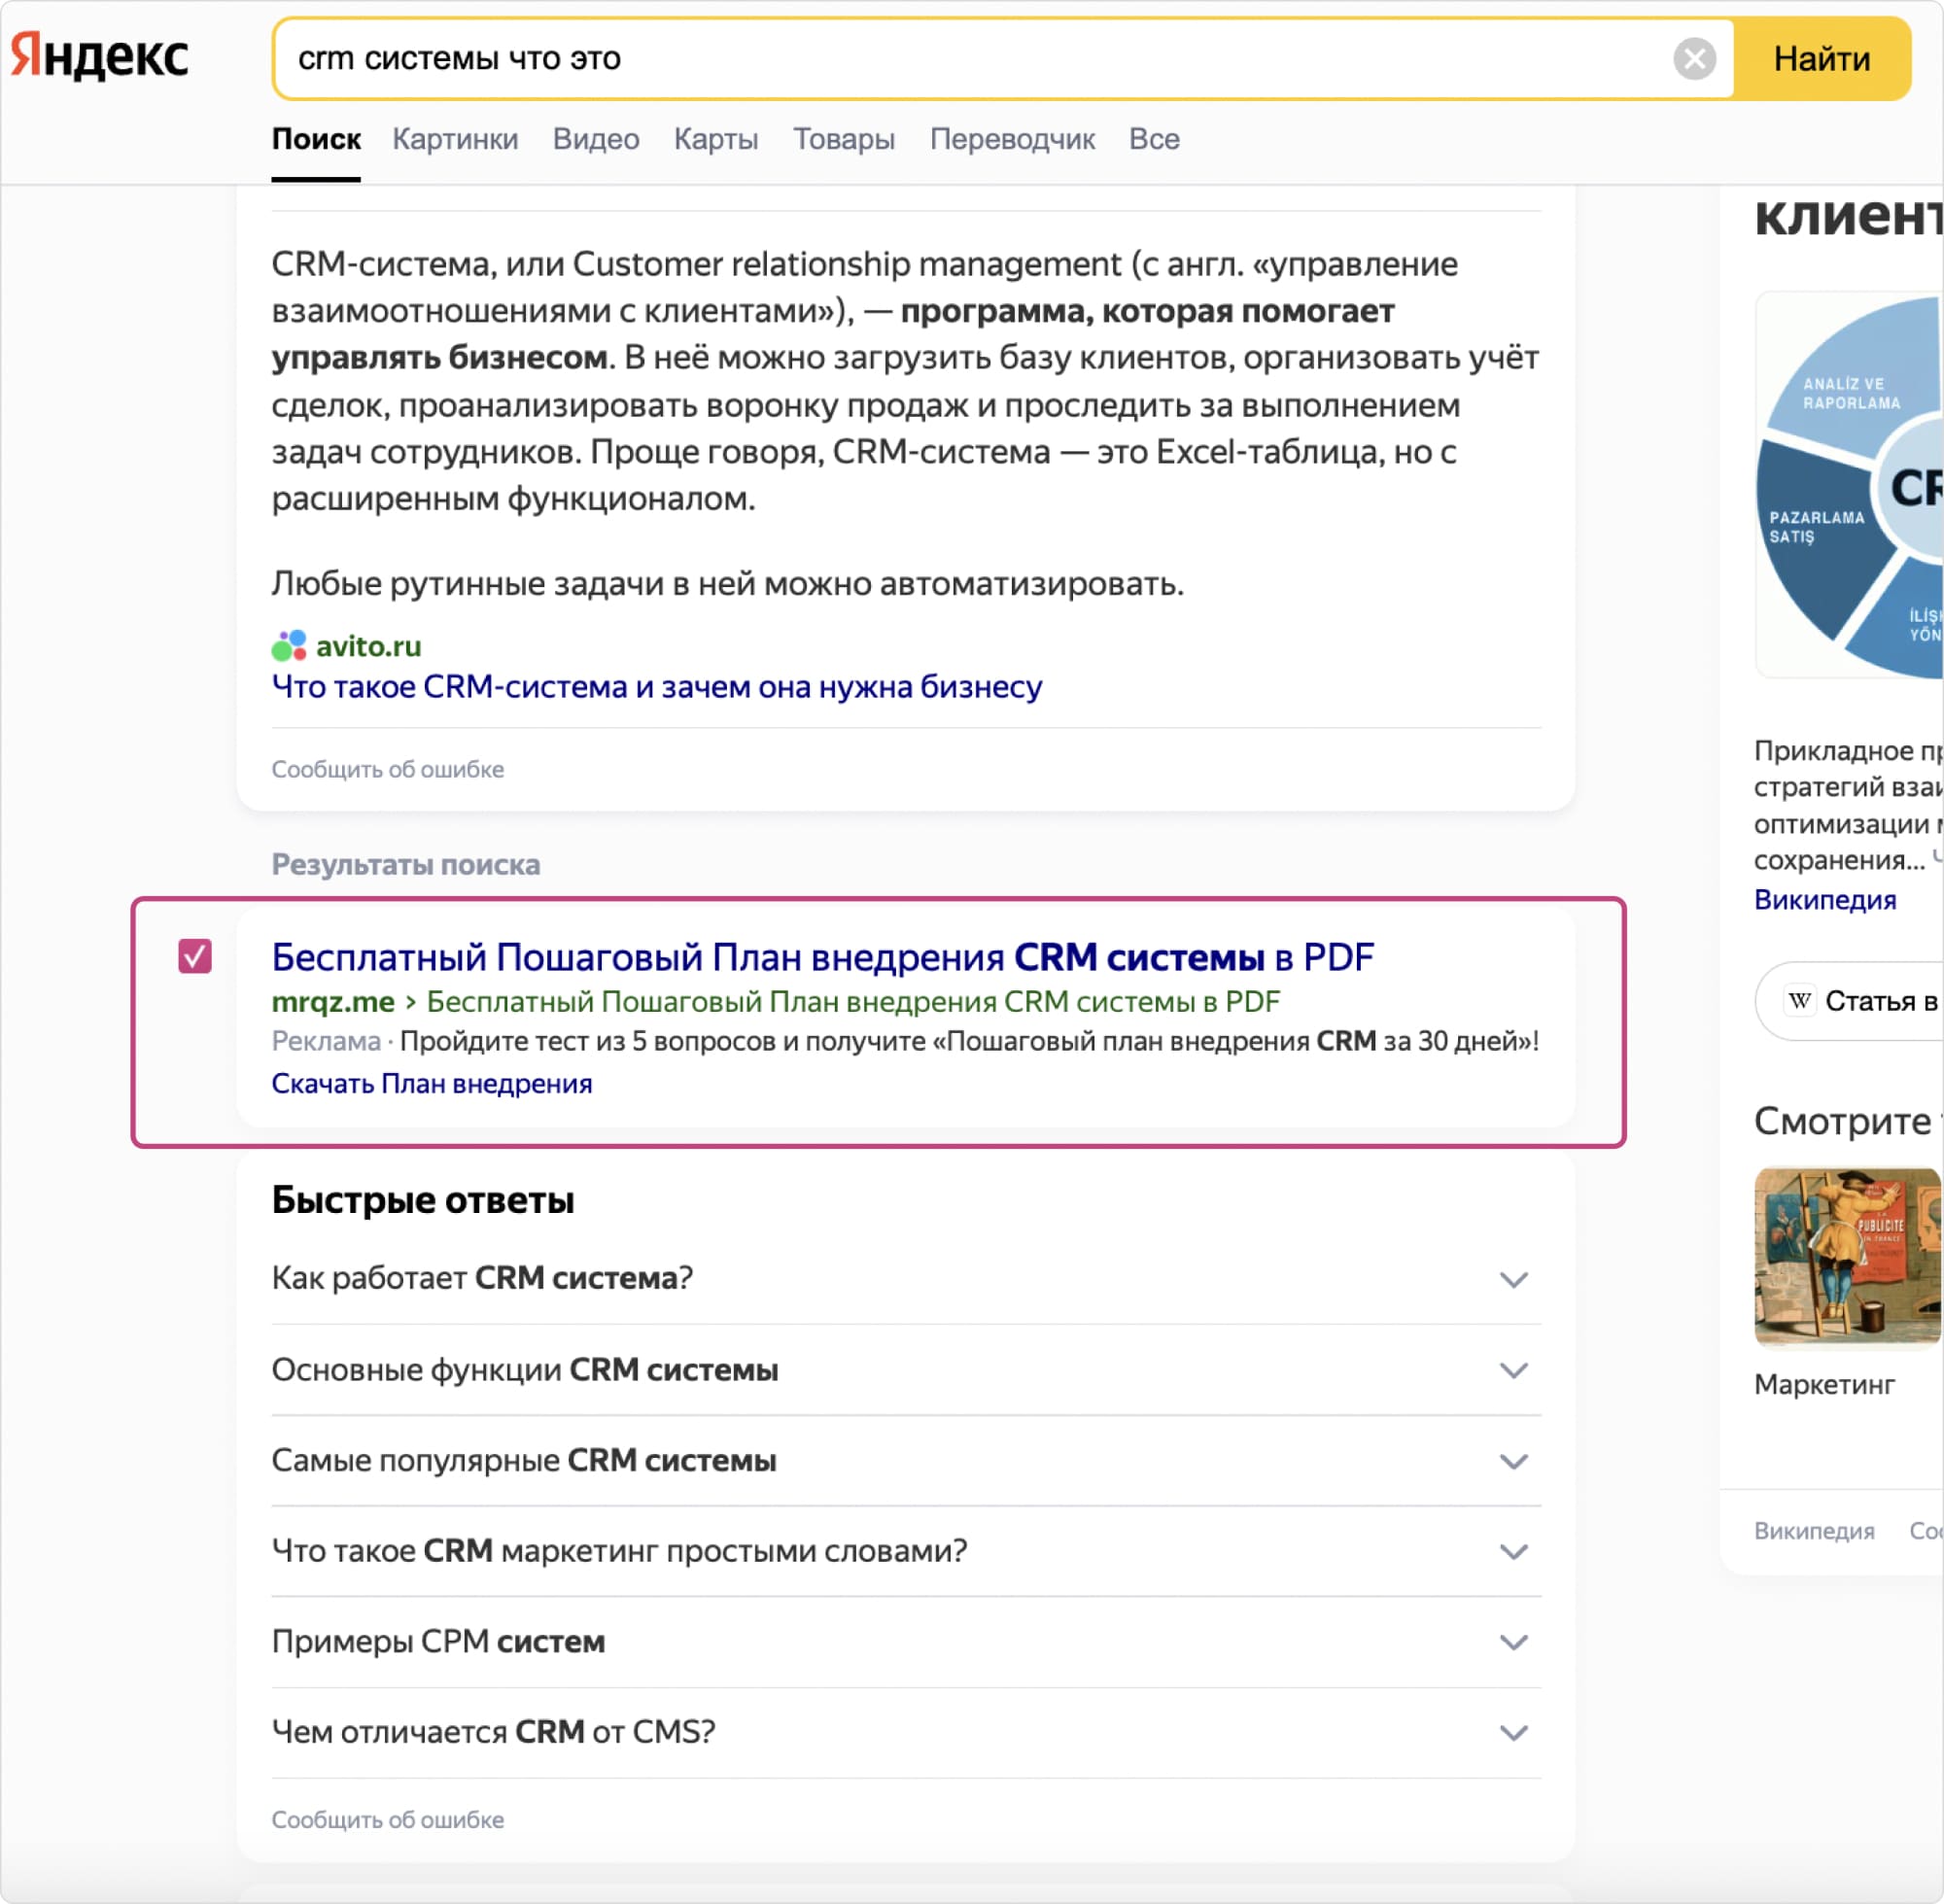Click the Yandex logo
Screen dimensions: 1944x1904
tap(100, 56)
